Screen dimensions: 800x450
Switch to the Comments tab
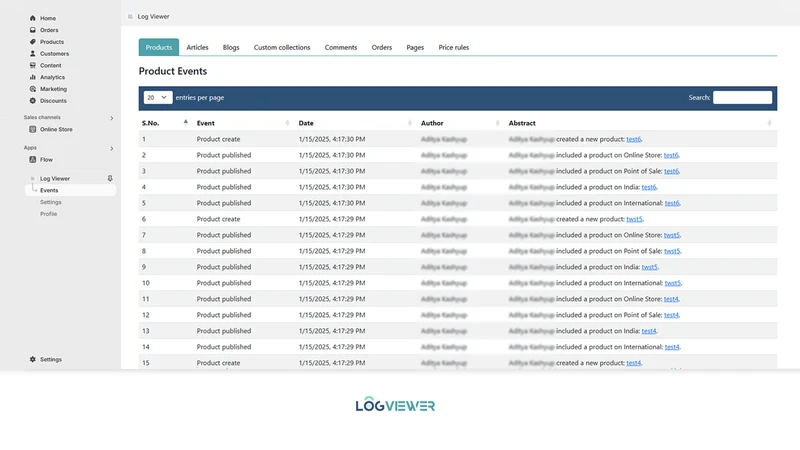(x=341, y=47)
